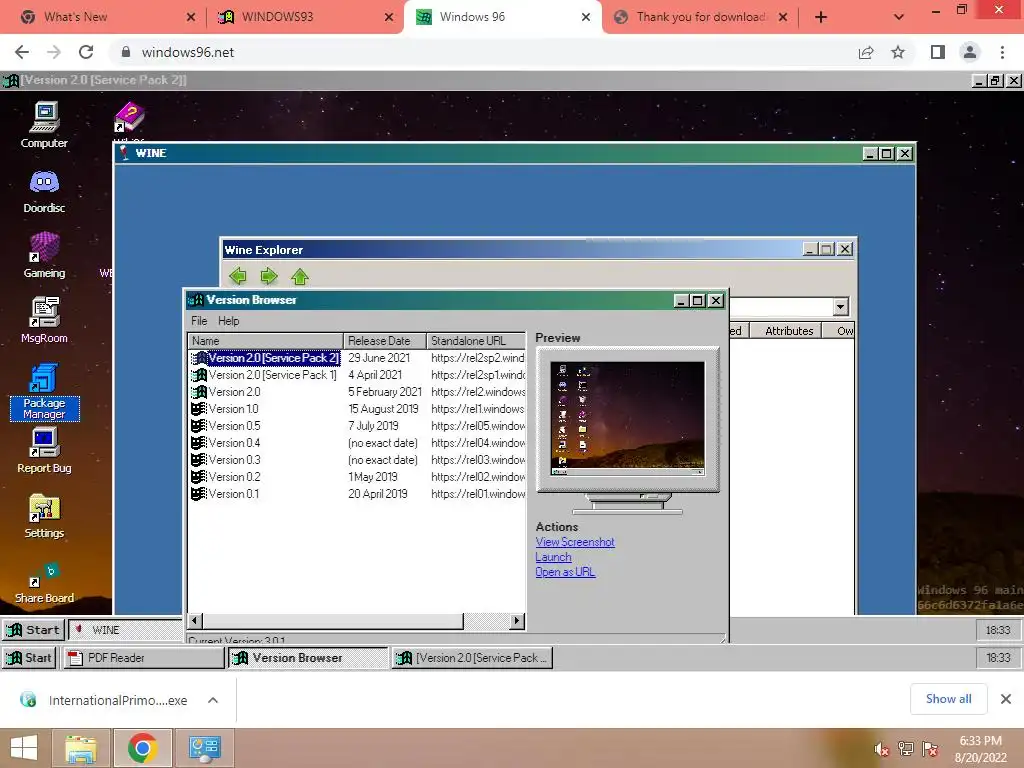This screenshot has height=768, width=1024.
Task: Select the Version 2.0 [Service Pack 1] row
Action: [357, 375]
